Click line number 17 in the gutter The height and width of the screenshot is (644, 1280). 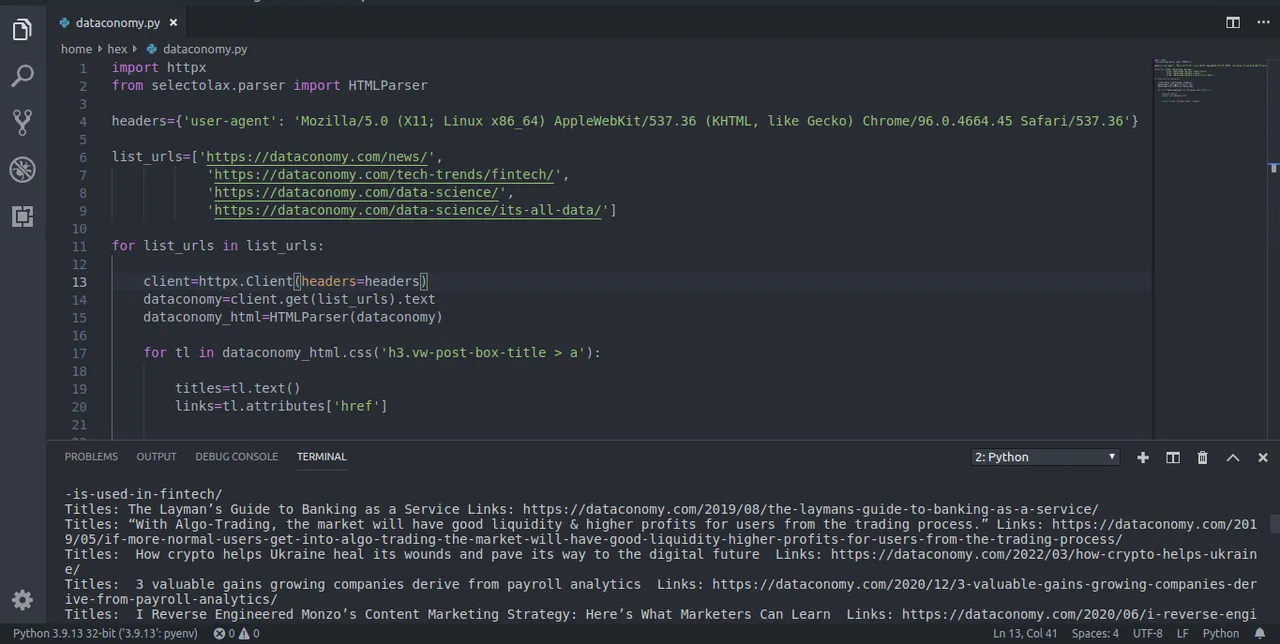80,353
